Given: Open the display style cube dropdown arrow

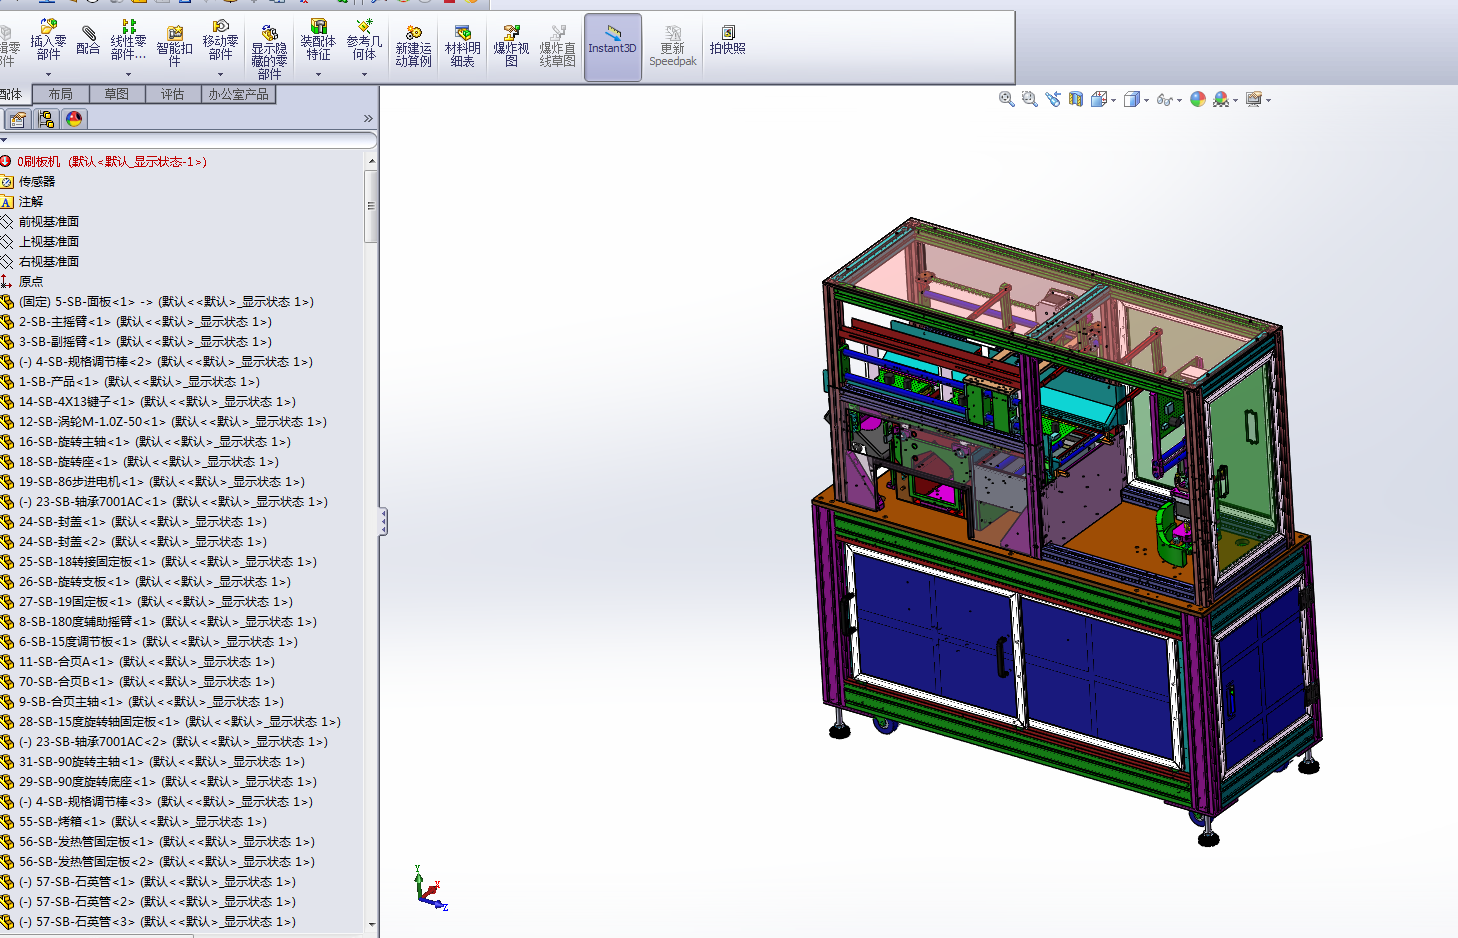Looking at the screenshot, I should 1146,100.
